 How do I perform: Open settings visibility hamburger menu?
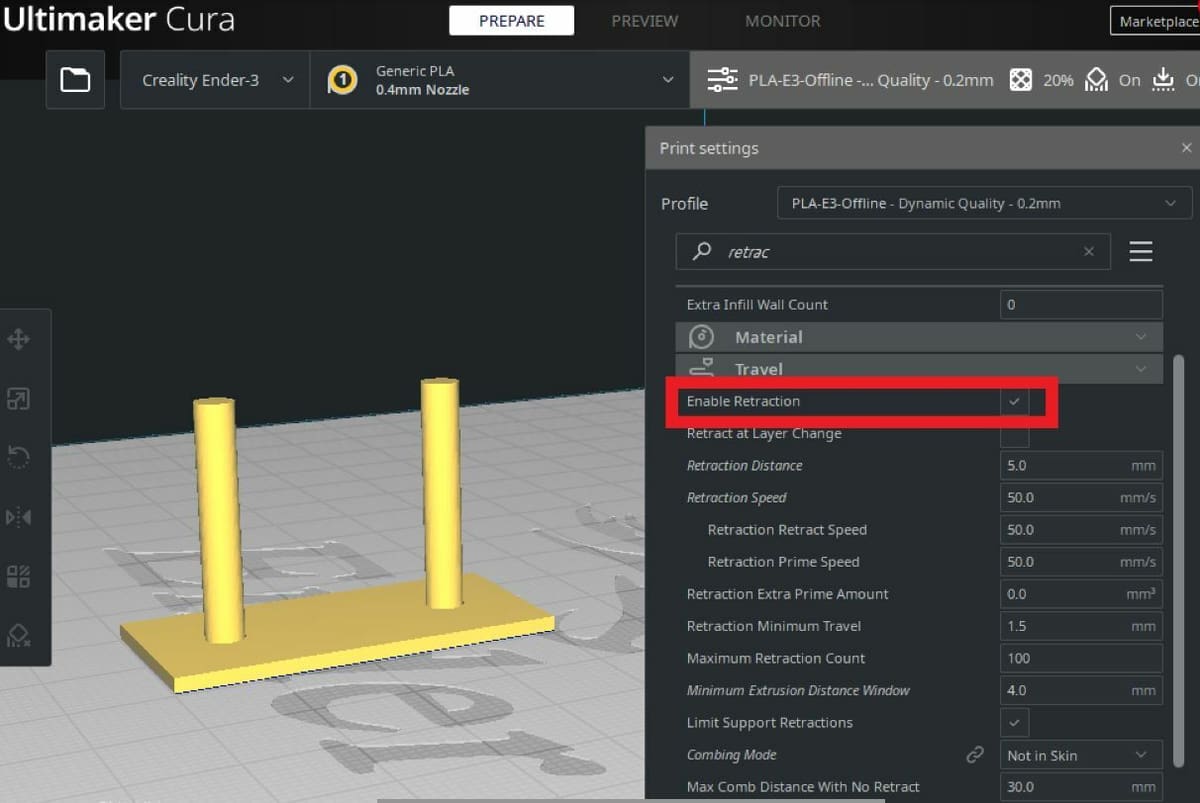[x=1141, y=252]
